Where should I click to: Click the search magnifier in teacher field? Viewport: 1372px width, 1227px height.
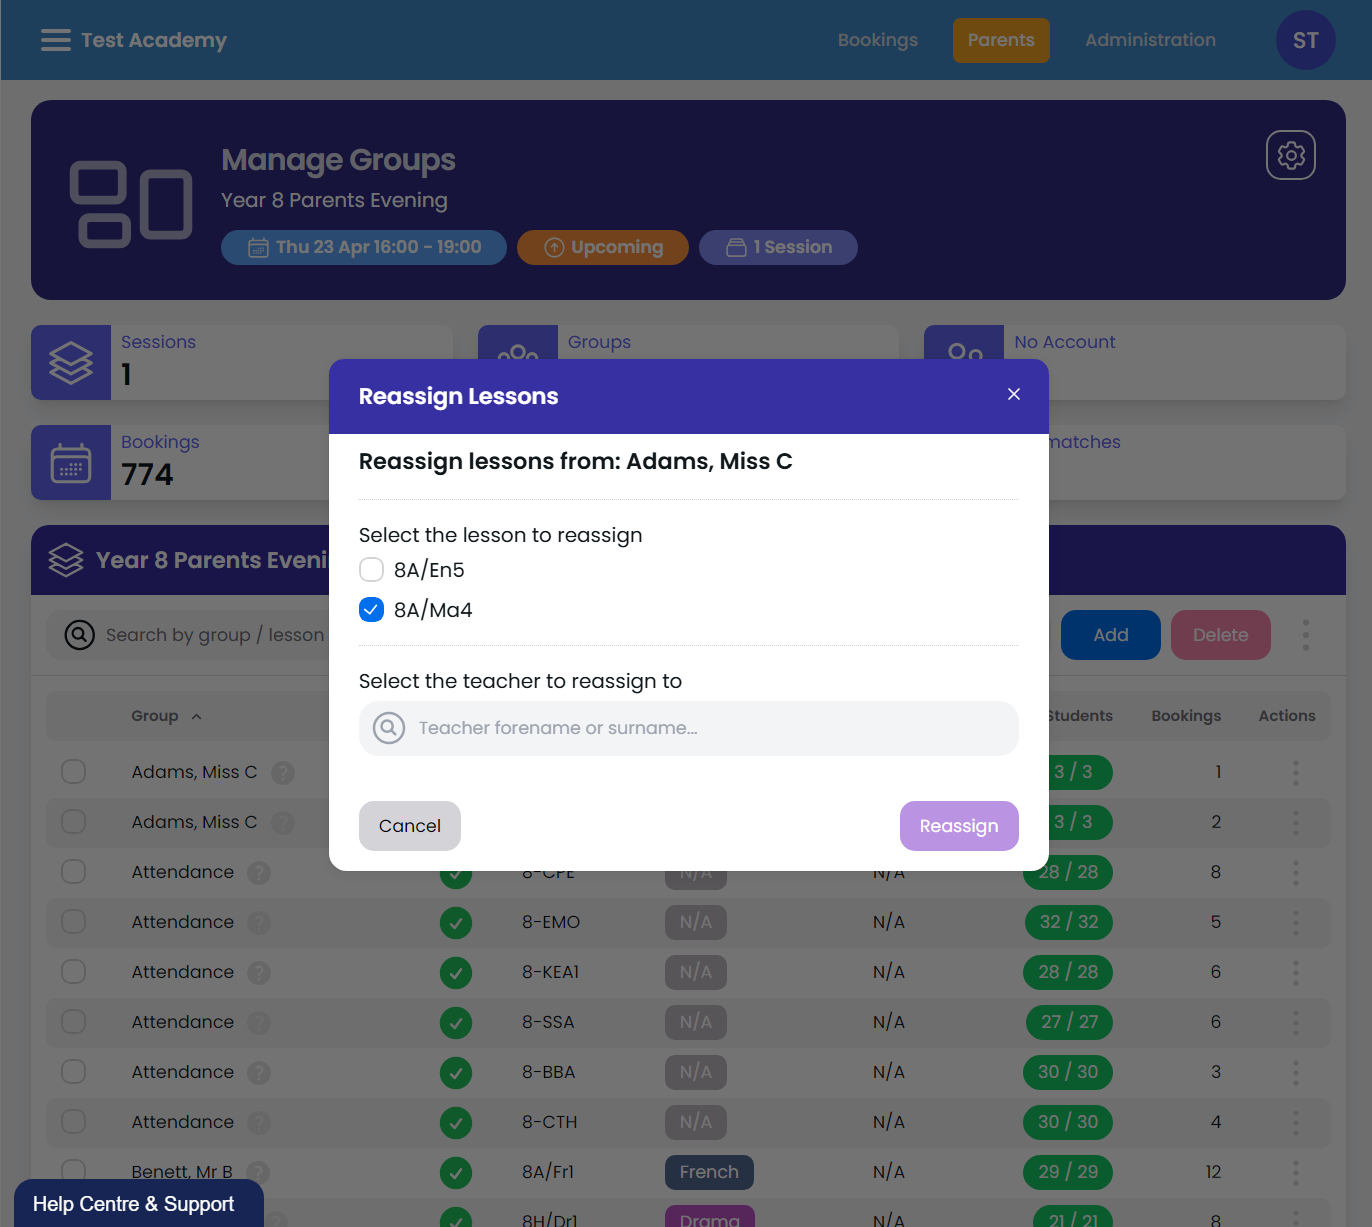(389, 728)
